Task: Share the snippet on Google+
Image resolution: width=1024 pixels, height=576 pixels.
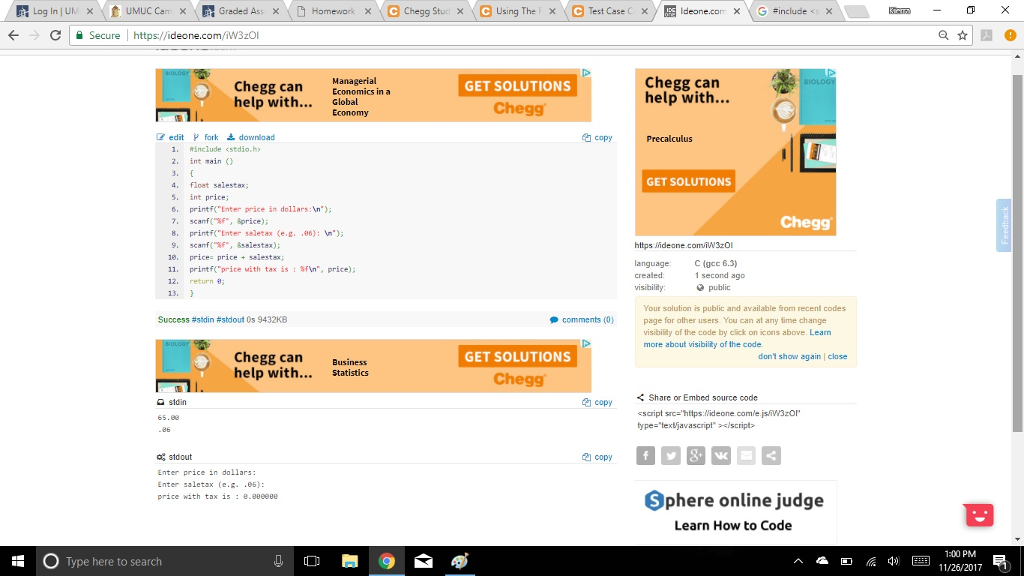Action: [x=696, y=455]
